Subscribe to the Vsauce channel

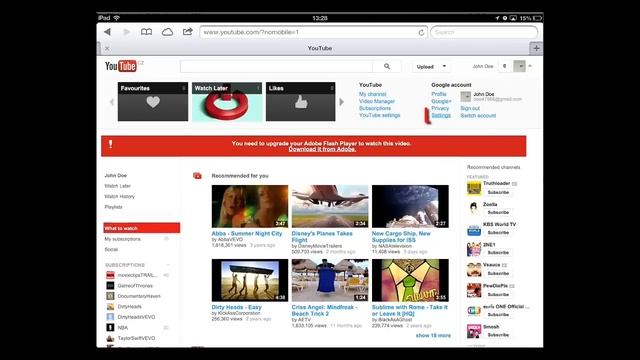click(x=498, y=273)
